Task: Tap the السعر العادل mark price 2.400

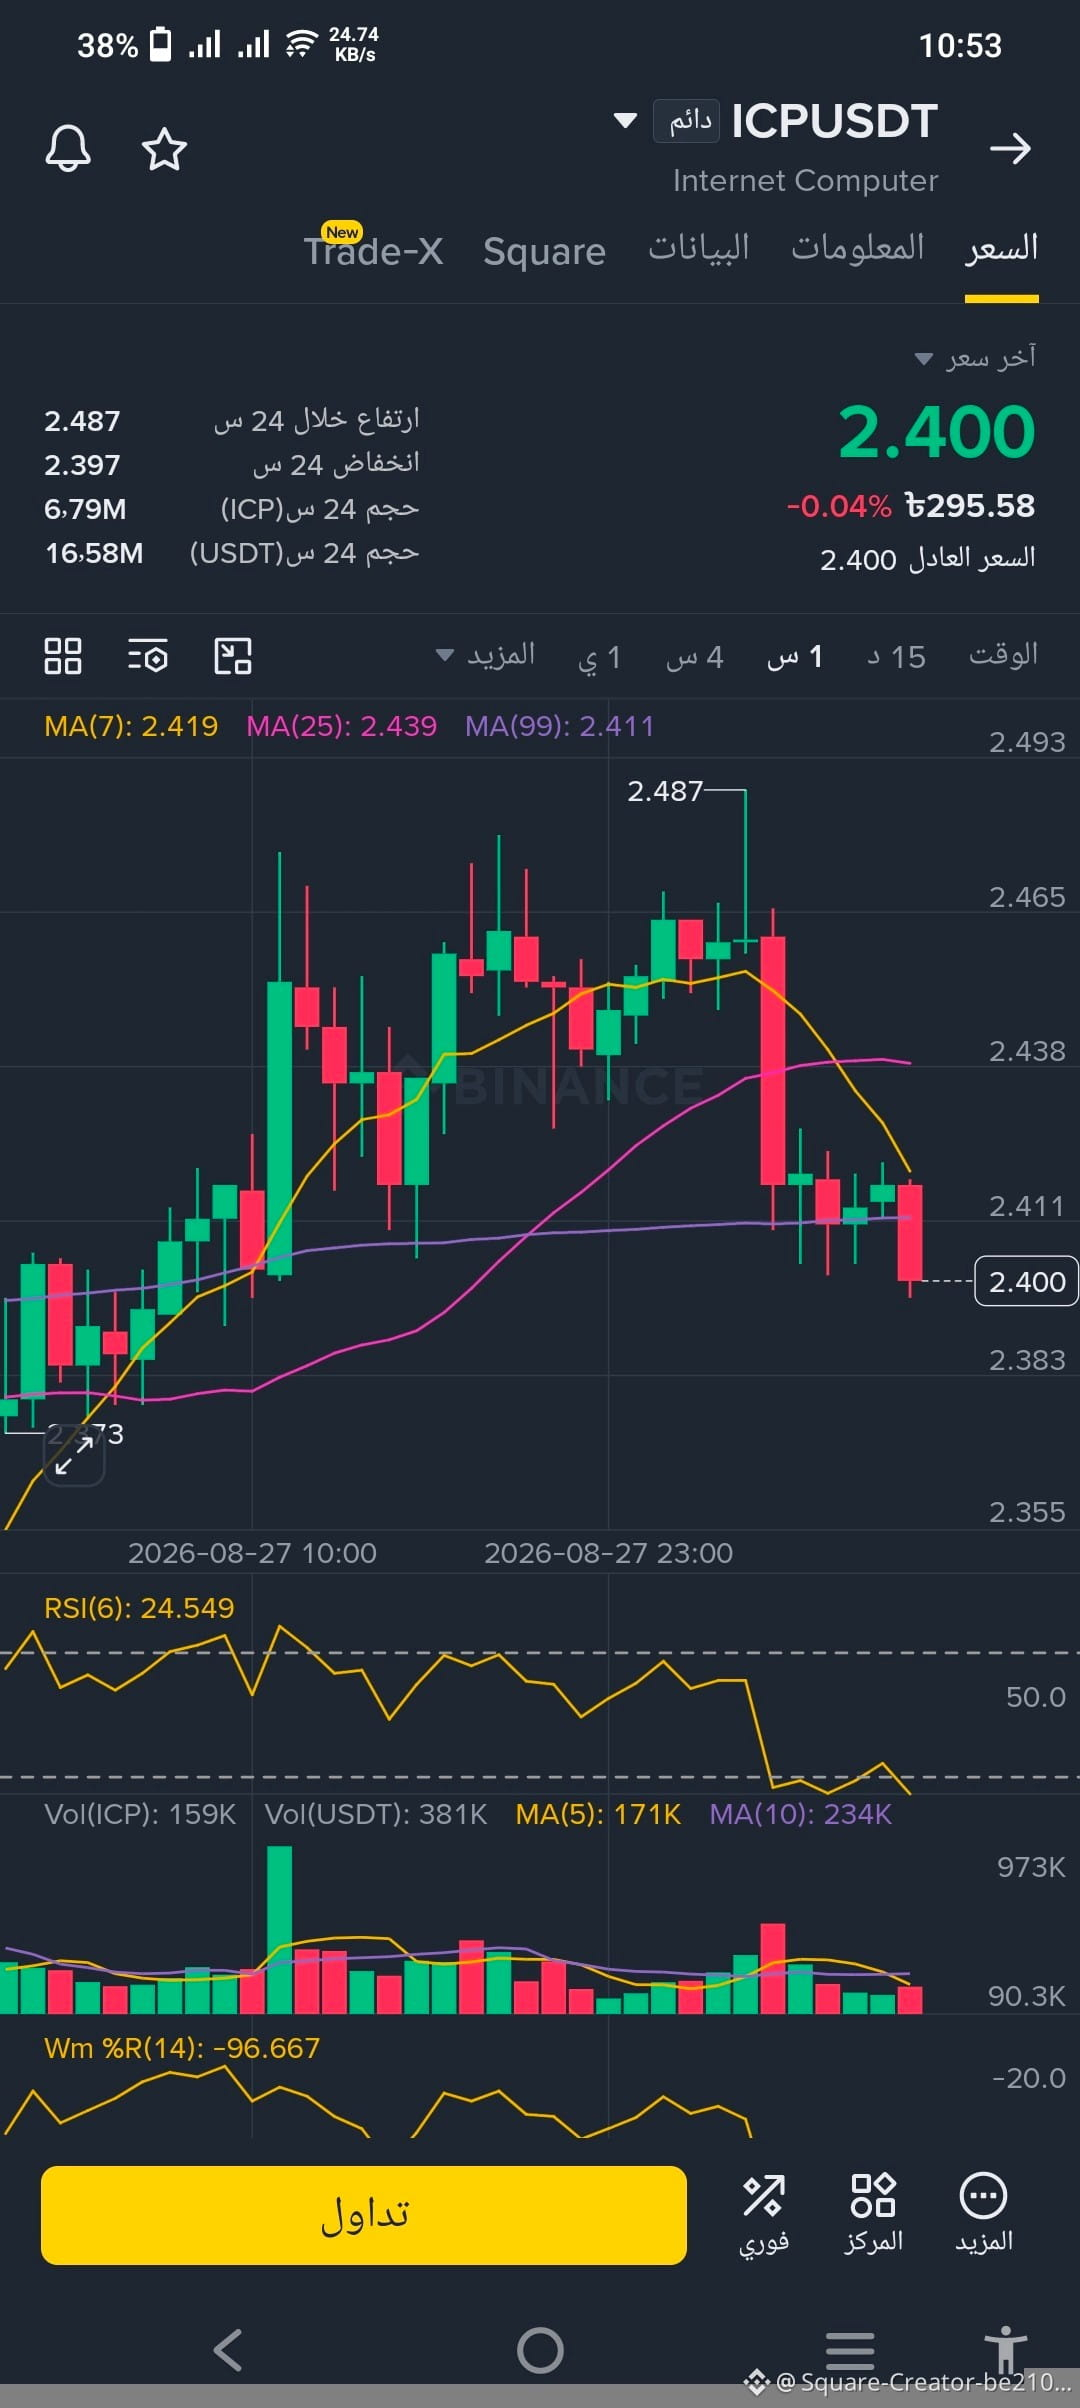Action: coord(927,559)
